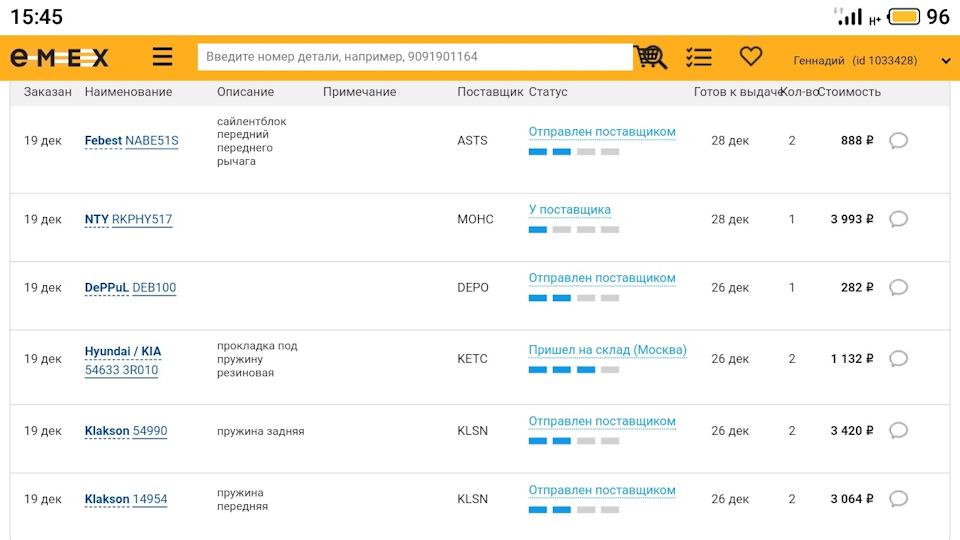Image resolution: width=960 pixels, height=540 pixels.
Task: Open comment for NTY RKPHY517 order
Action: click(898, 219)
